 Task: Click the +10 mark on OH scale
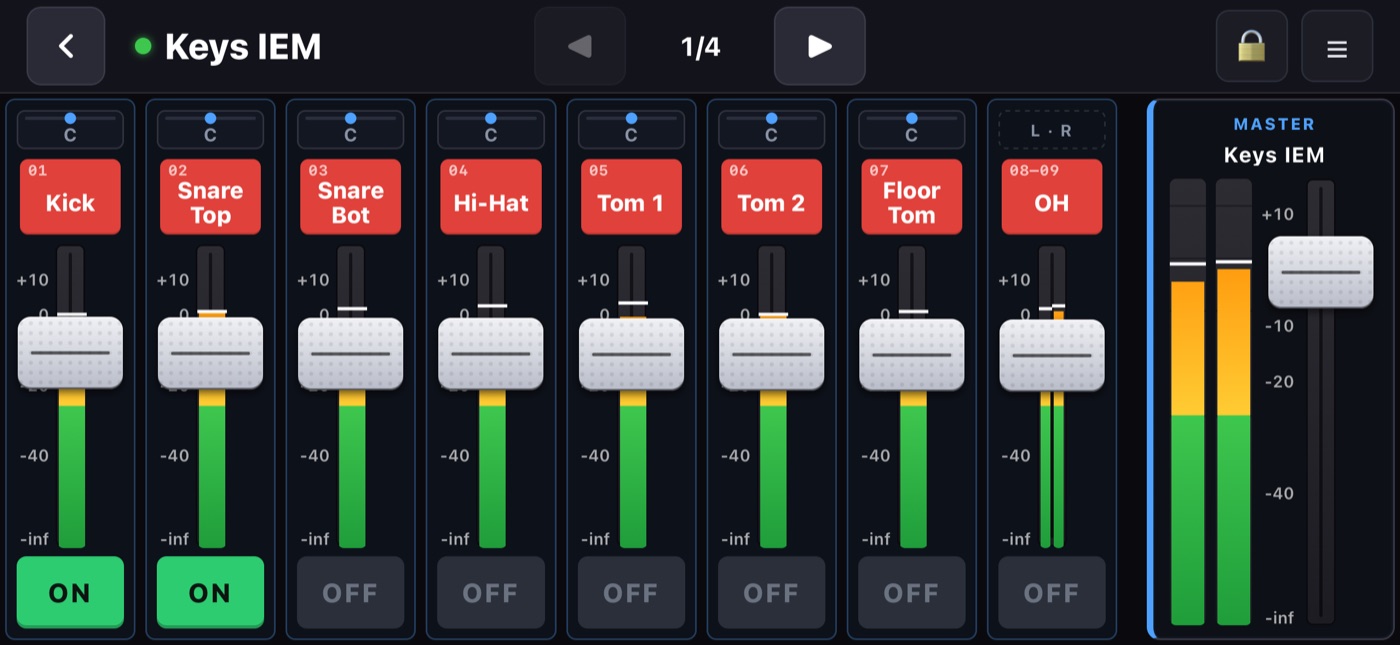1014,279
